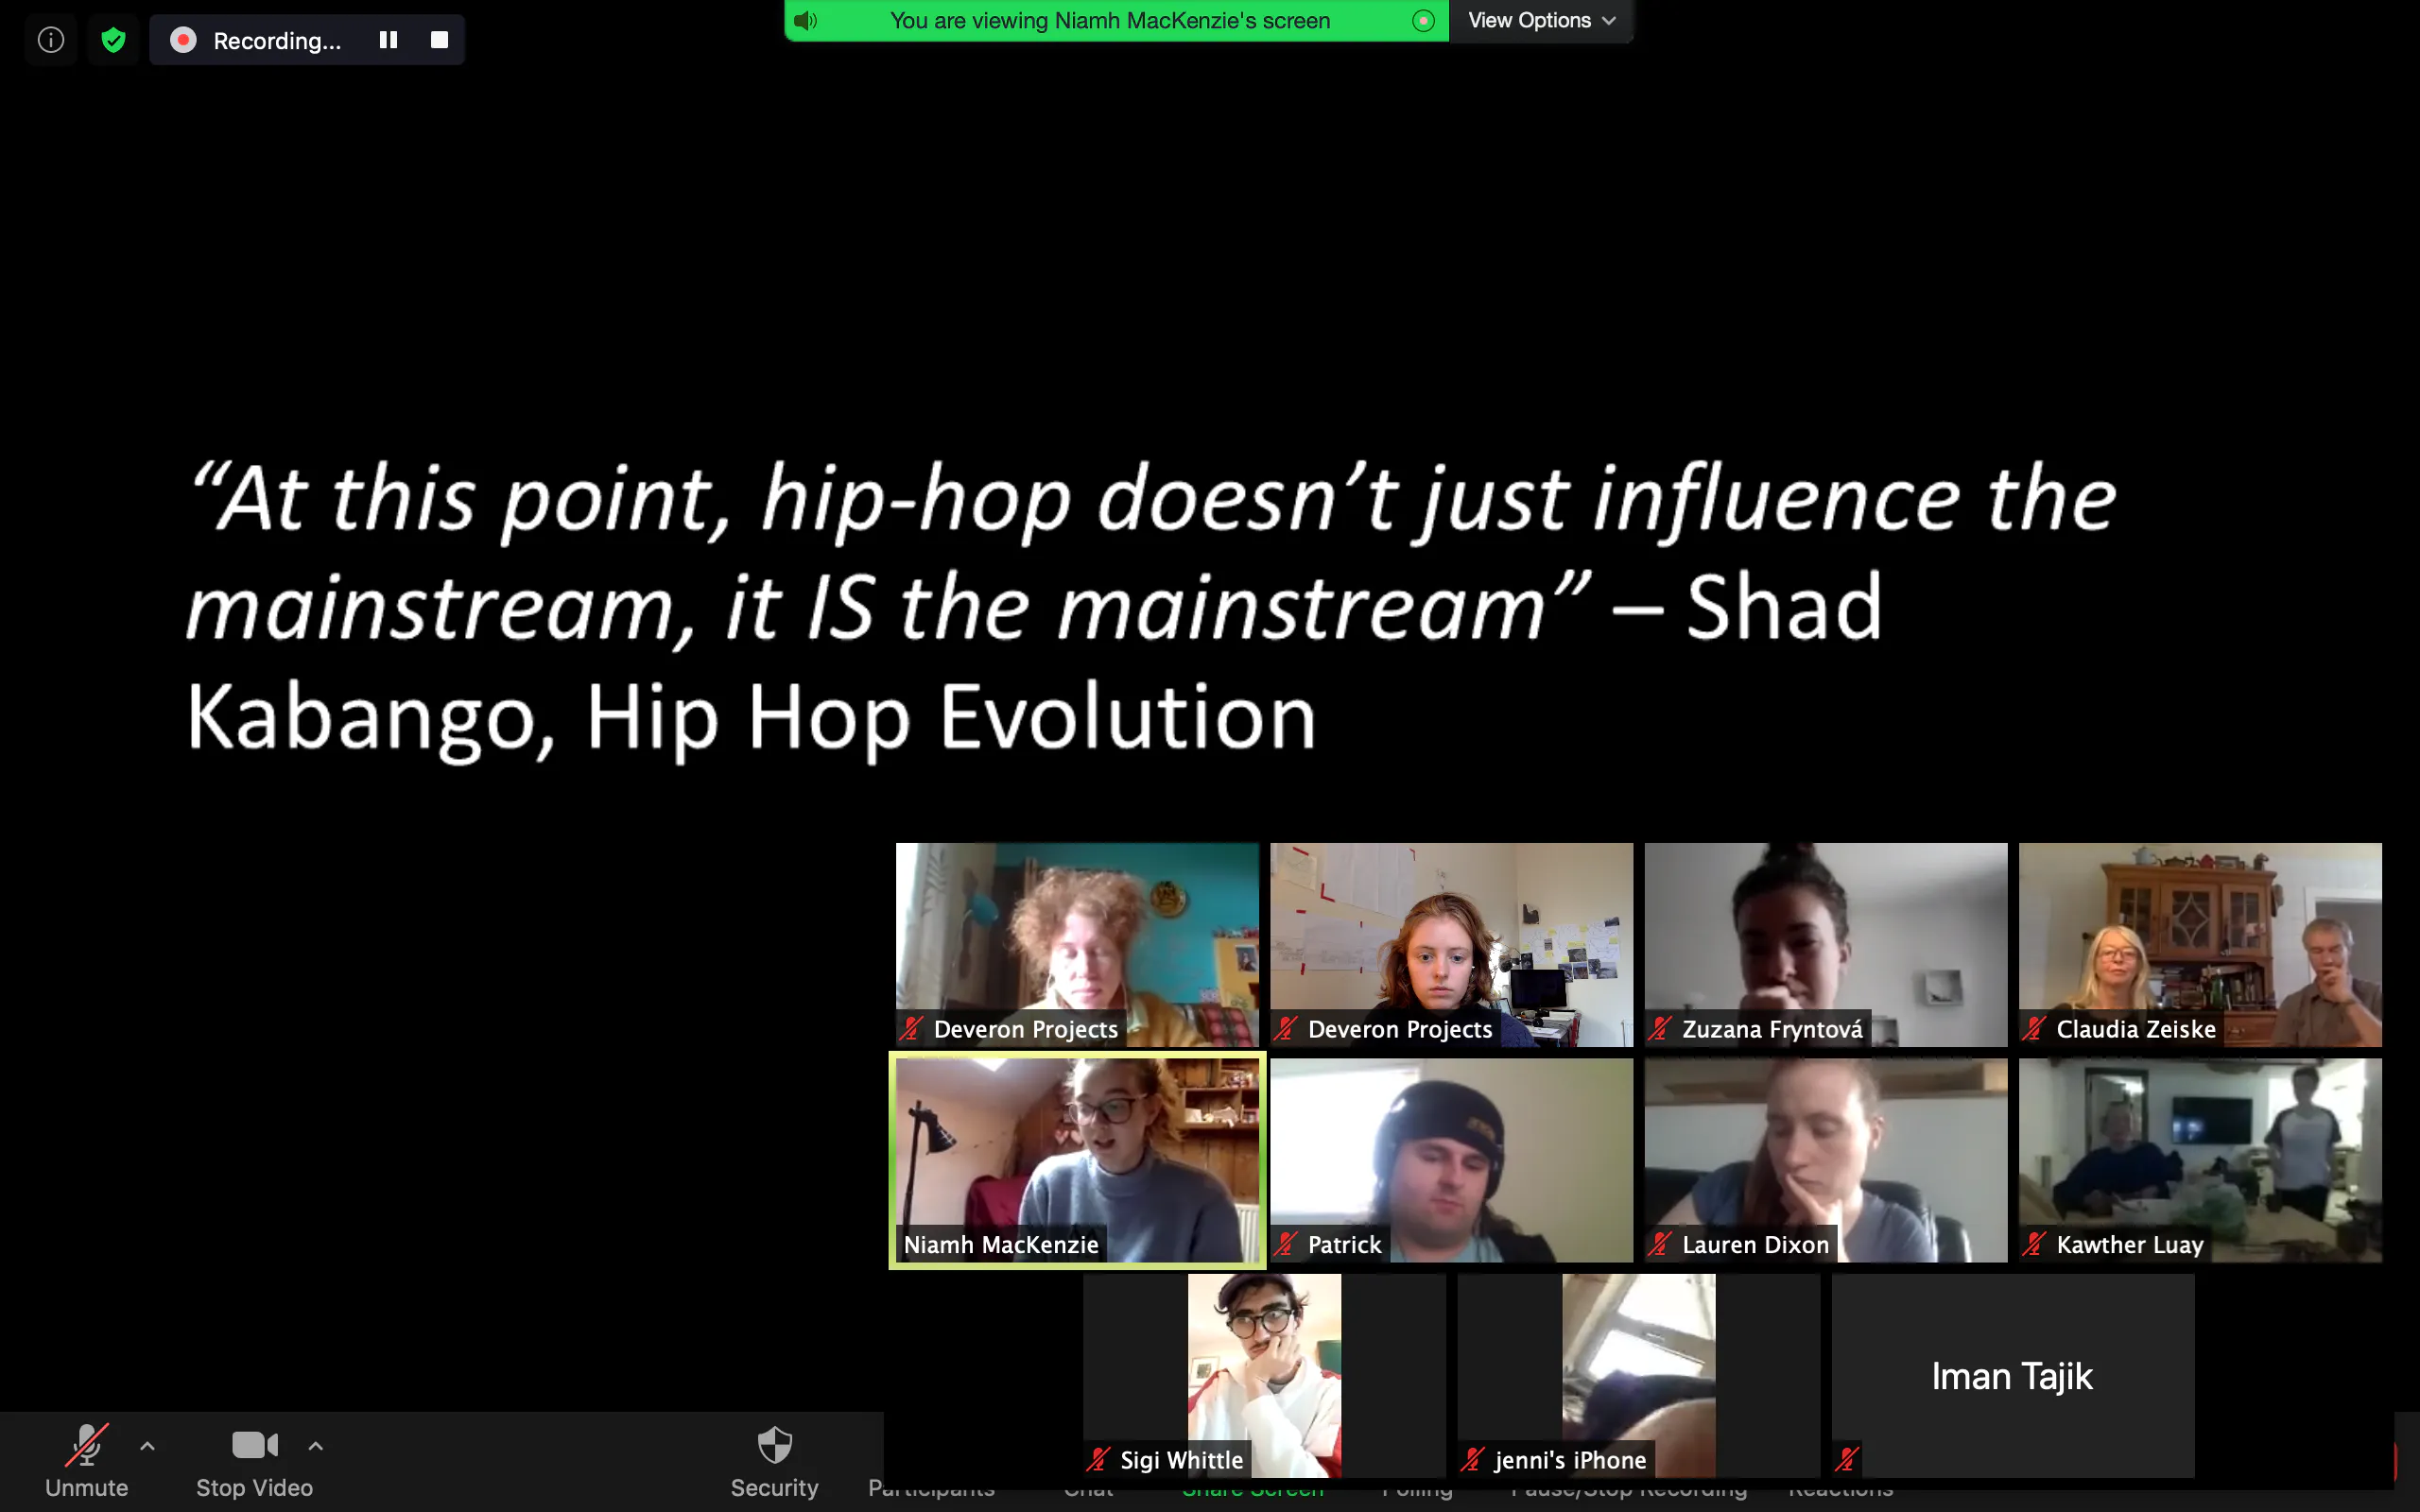2420x1512 pixels.
Task: Click the green screen-sharing banner text
Action: (x=1110, y=20)
